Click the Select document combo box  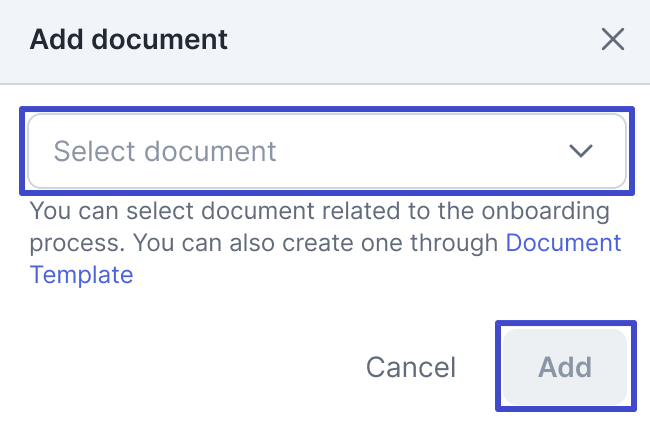327,151
